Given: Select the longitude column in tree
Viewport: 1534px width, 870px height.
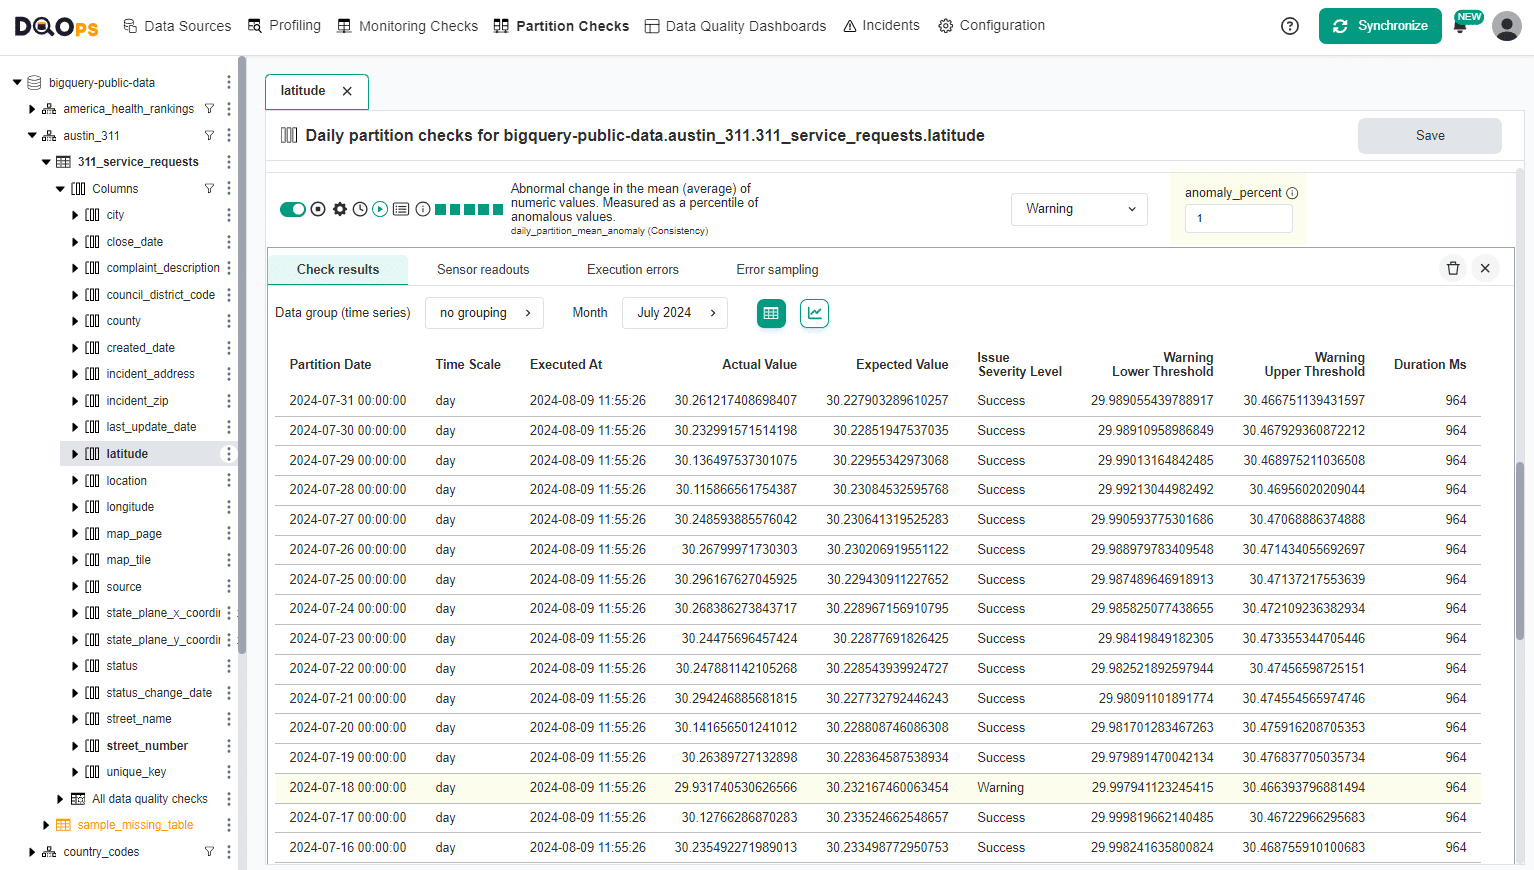Looking at the screenshot, I should pyautogui.click(x=130, y=507).
